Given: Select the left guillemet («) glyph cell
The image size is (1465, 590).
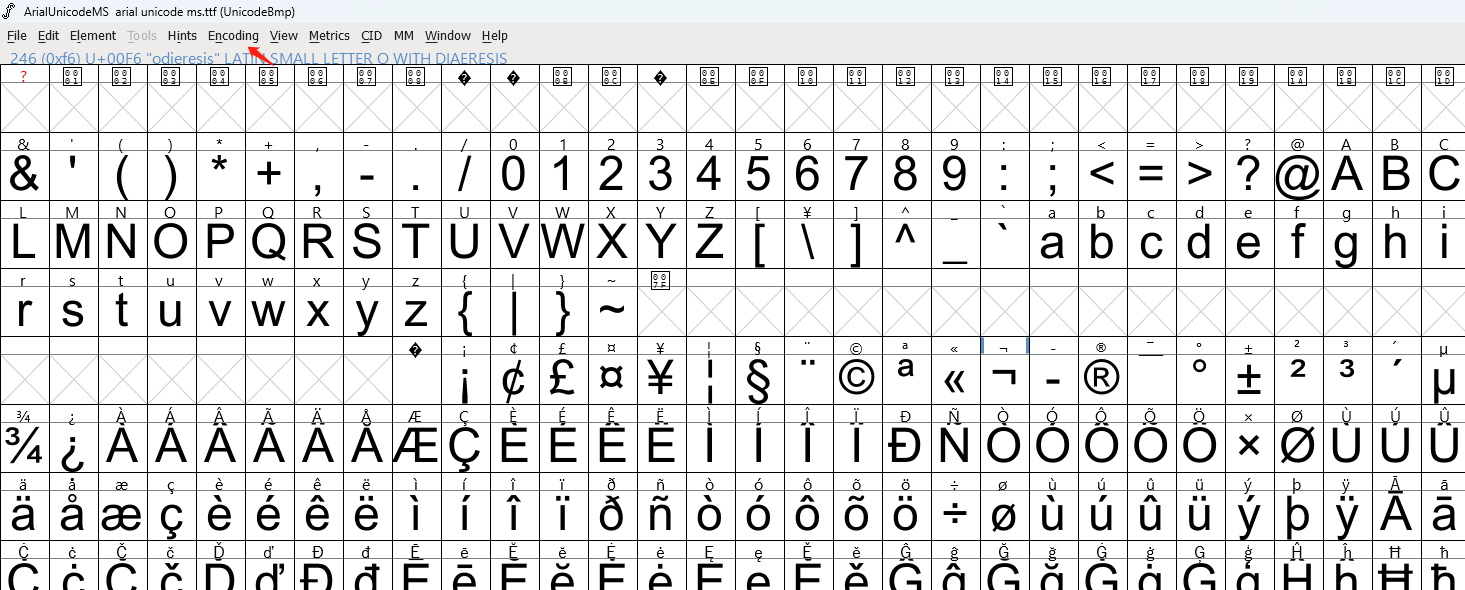Looking at the screenshot, I should click(x=954, y=379).
